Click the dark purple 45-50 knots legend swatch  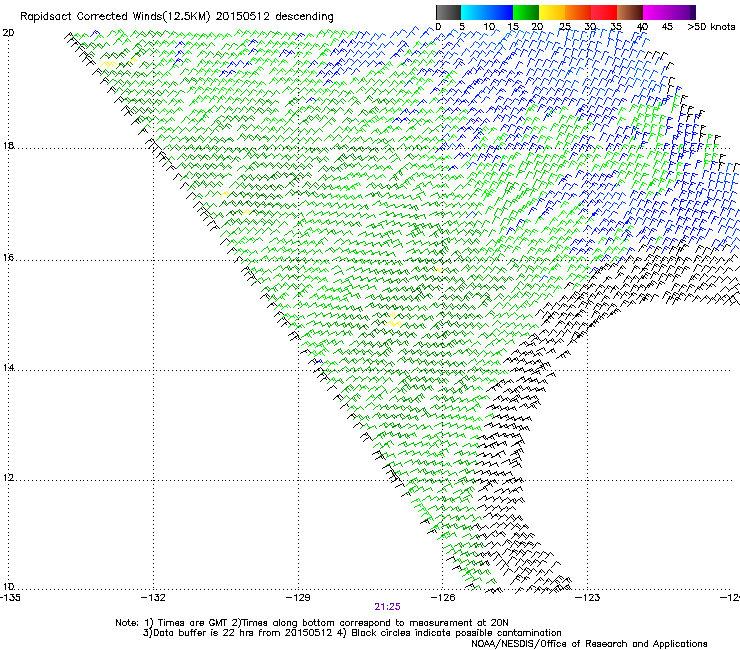coord(682,12)
